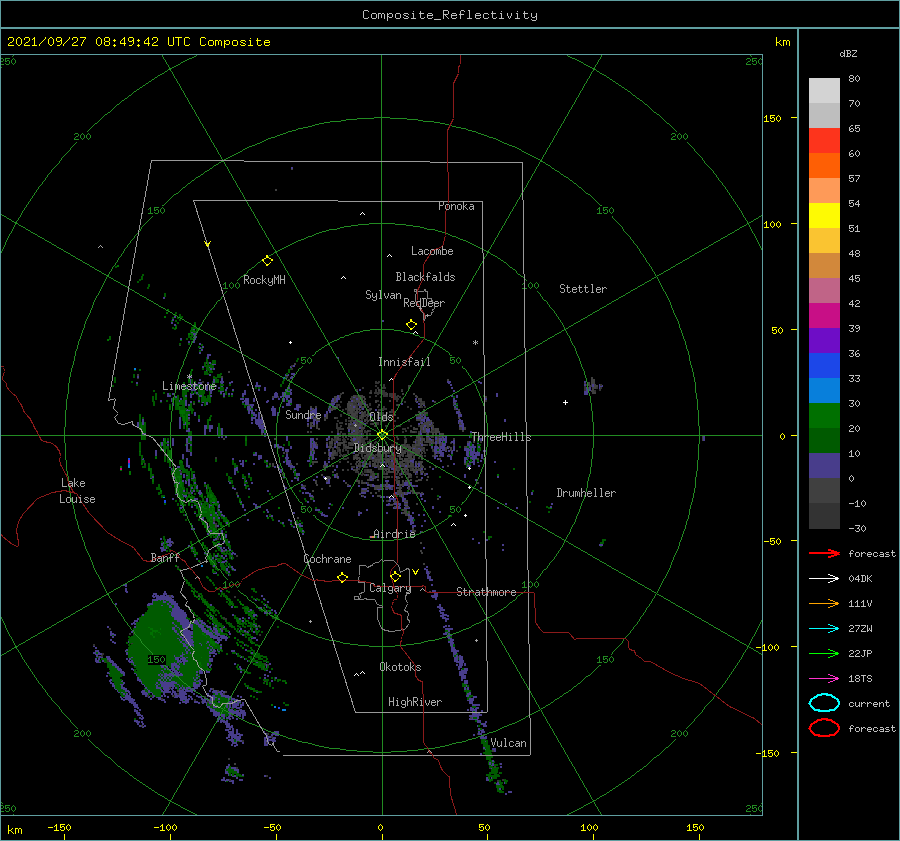Click the Drumheller city label
Viewport: 900px width, 841px height.
coord(586,493)
